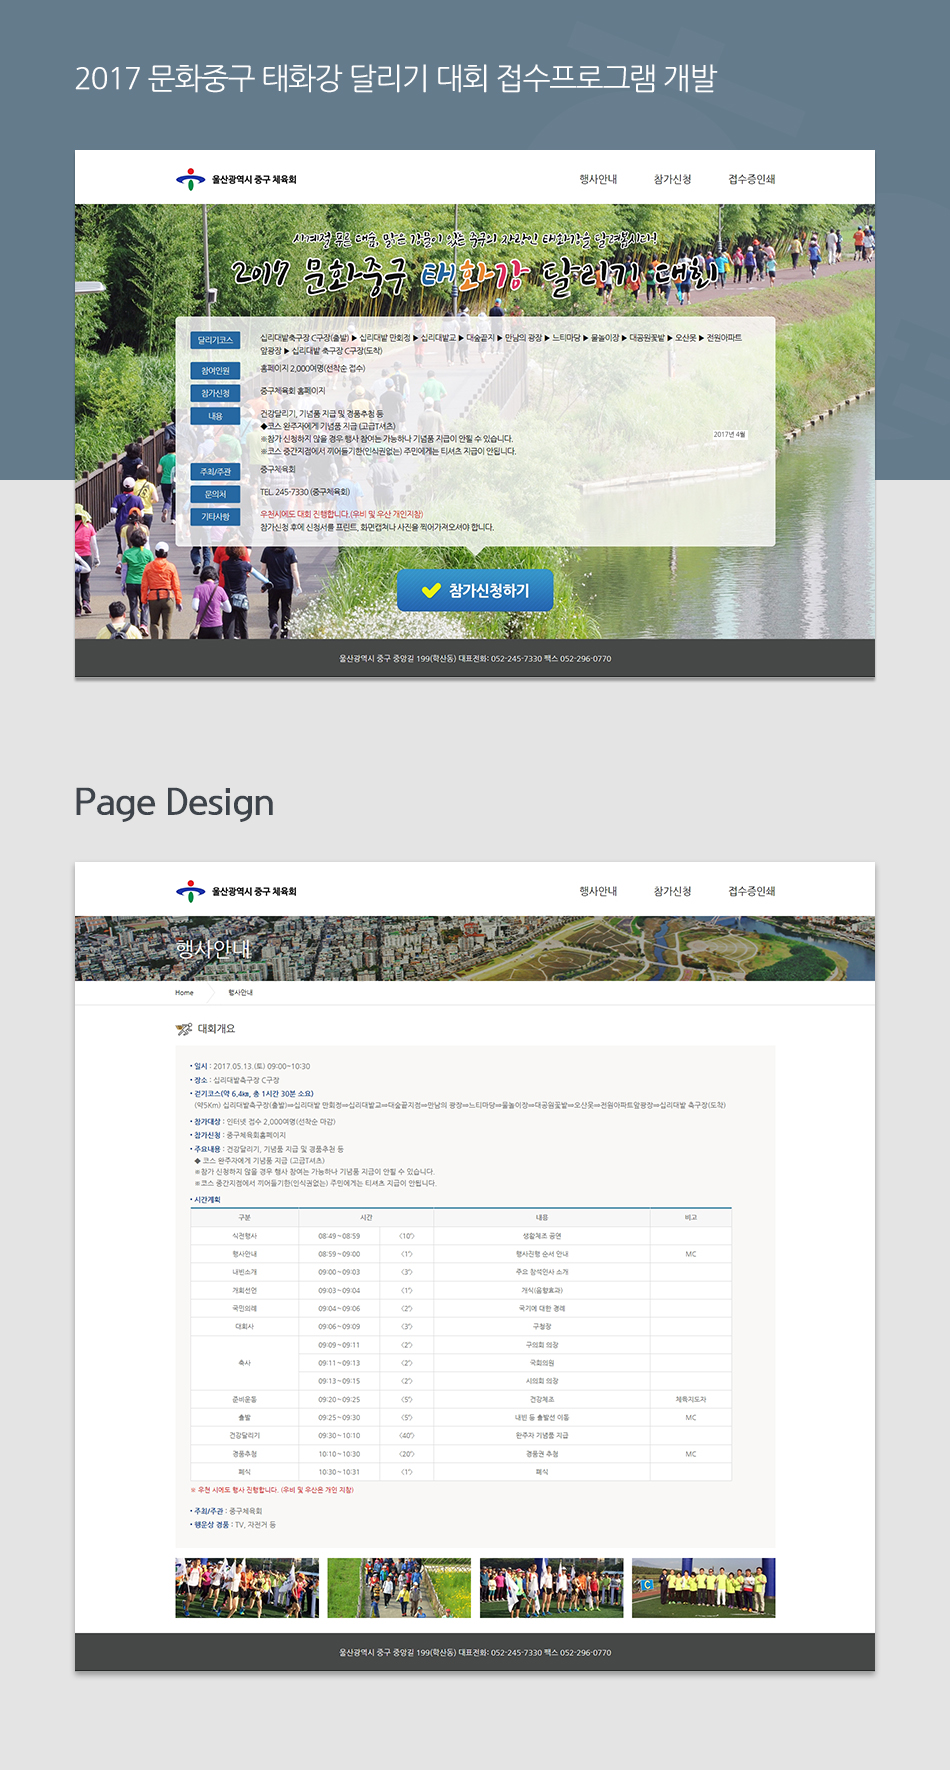Click the 달리기코스 blue label

pos(215,340)
